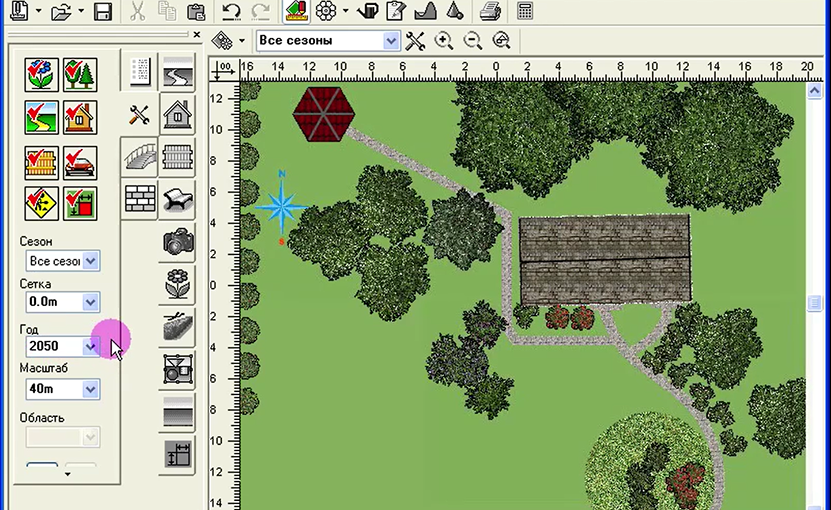This screenshot has height=510, width=831.
Task: Expand the small arrow below the panel
Action: point(67,474)
